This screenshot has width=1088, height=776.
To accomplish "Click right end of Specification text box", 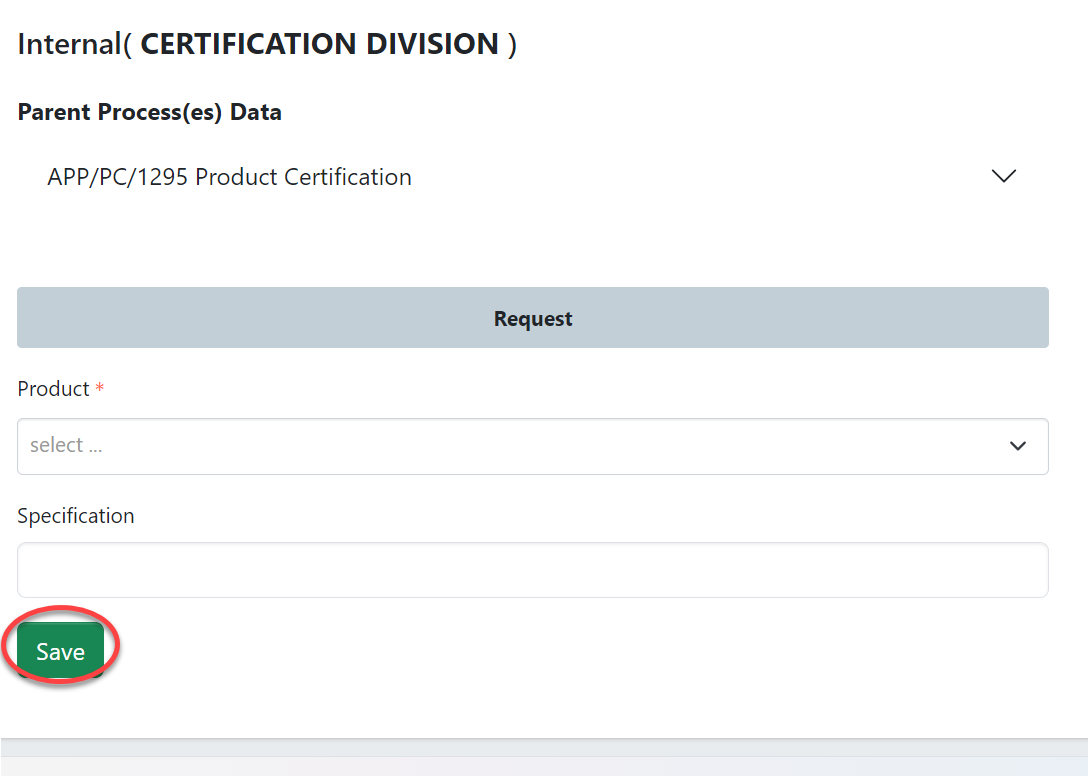I will point(1020,570).
